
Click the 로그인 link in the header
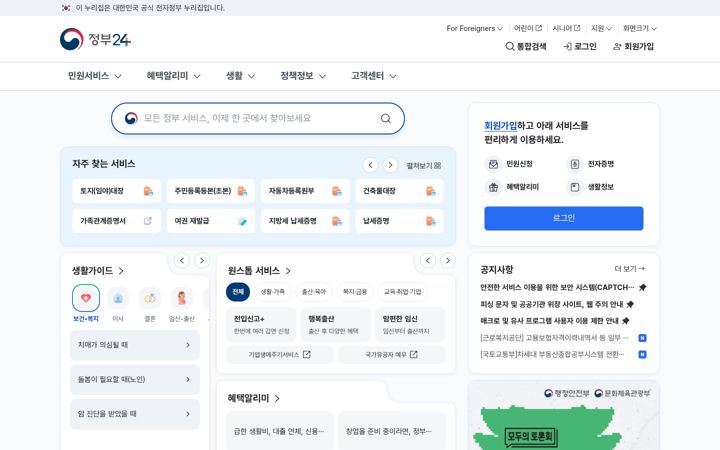580,46
